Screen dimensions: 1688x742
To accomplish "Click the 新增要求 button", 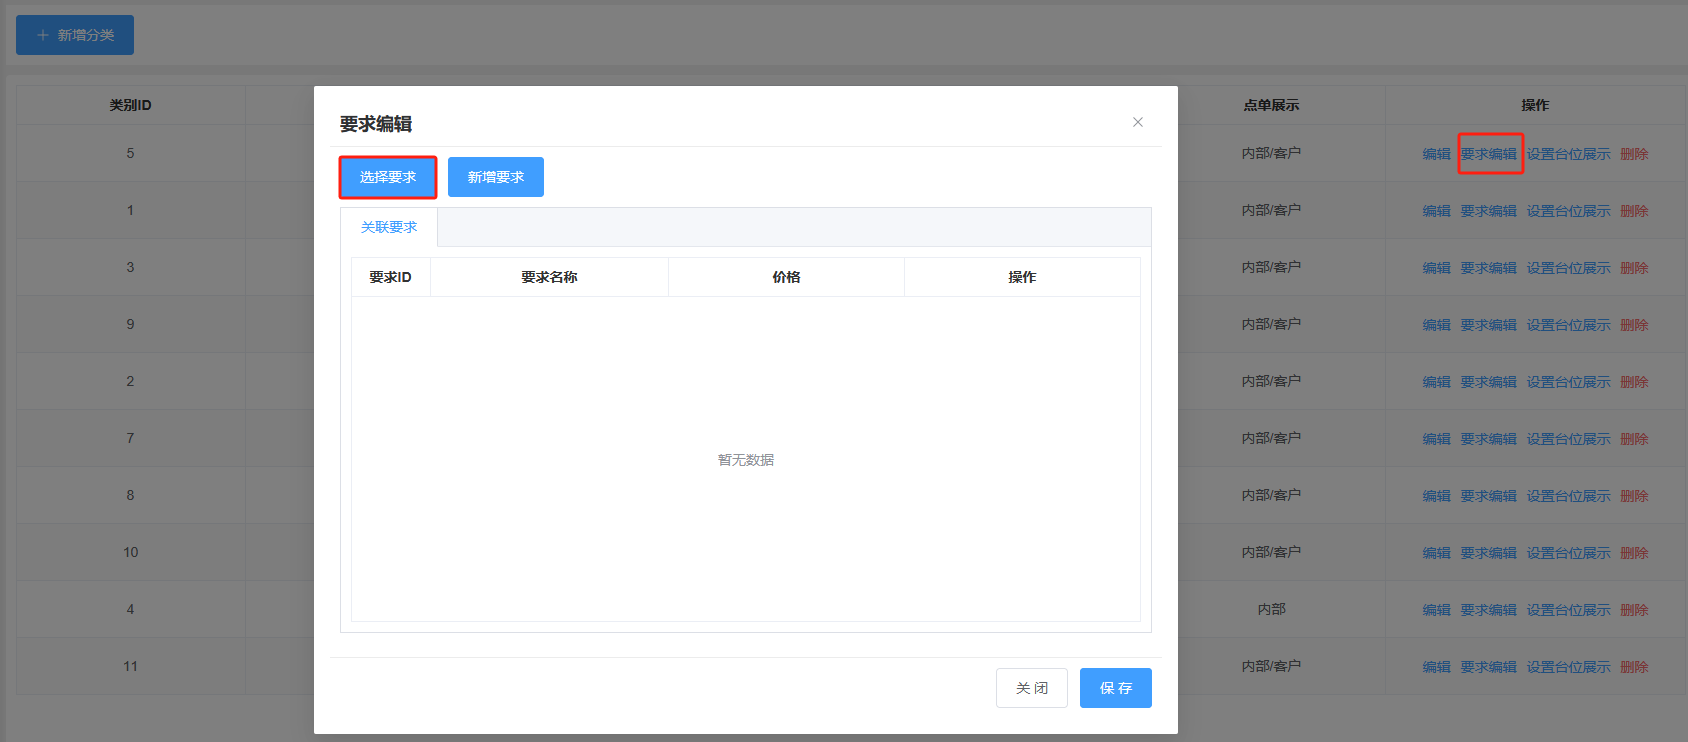I will [496, 177].
